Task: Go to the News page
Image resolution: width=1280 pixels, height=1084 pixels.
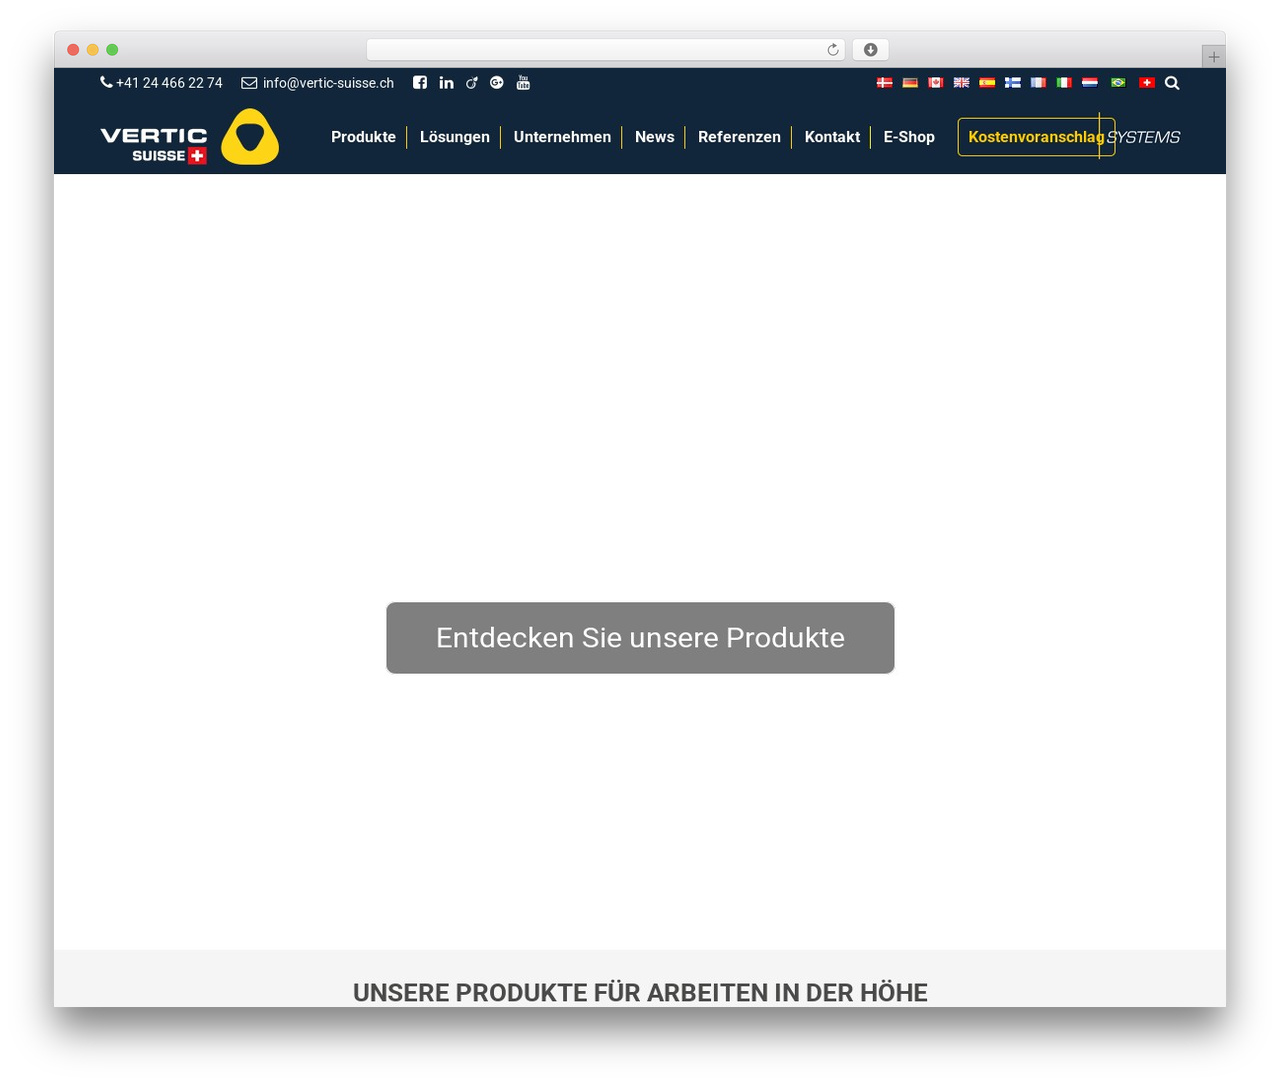Action: pyautogui.click(x=655, y=137)
